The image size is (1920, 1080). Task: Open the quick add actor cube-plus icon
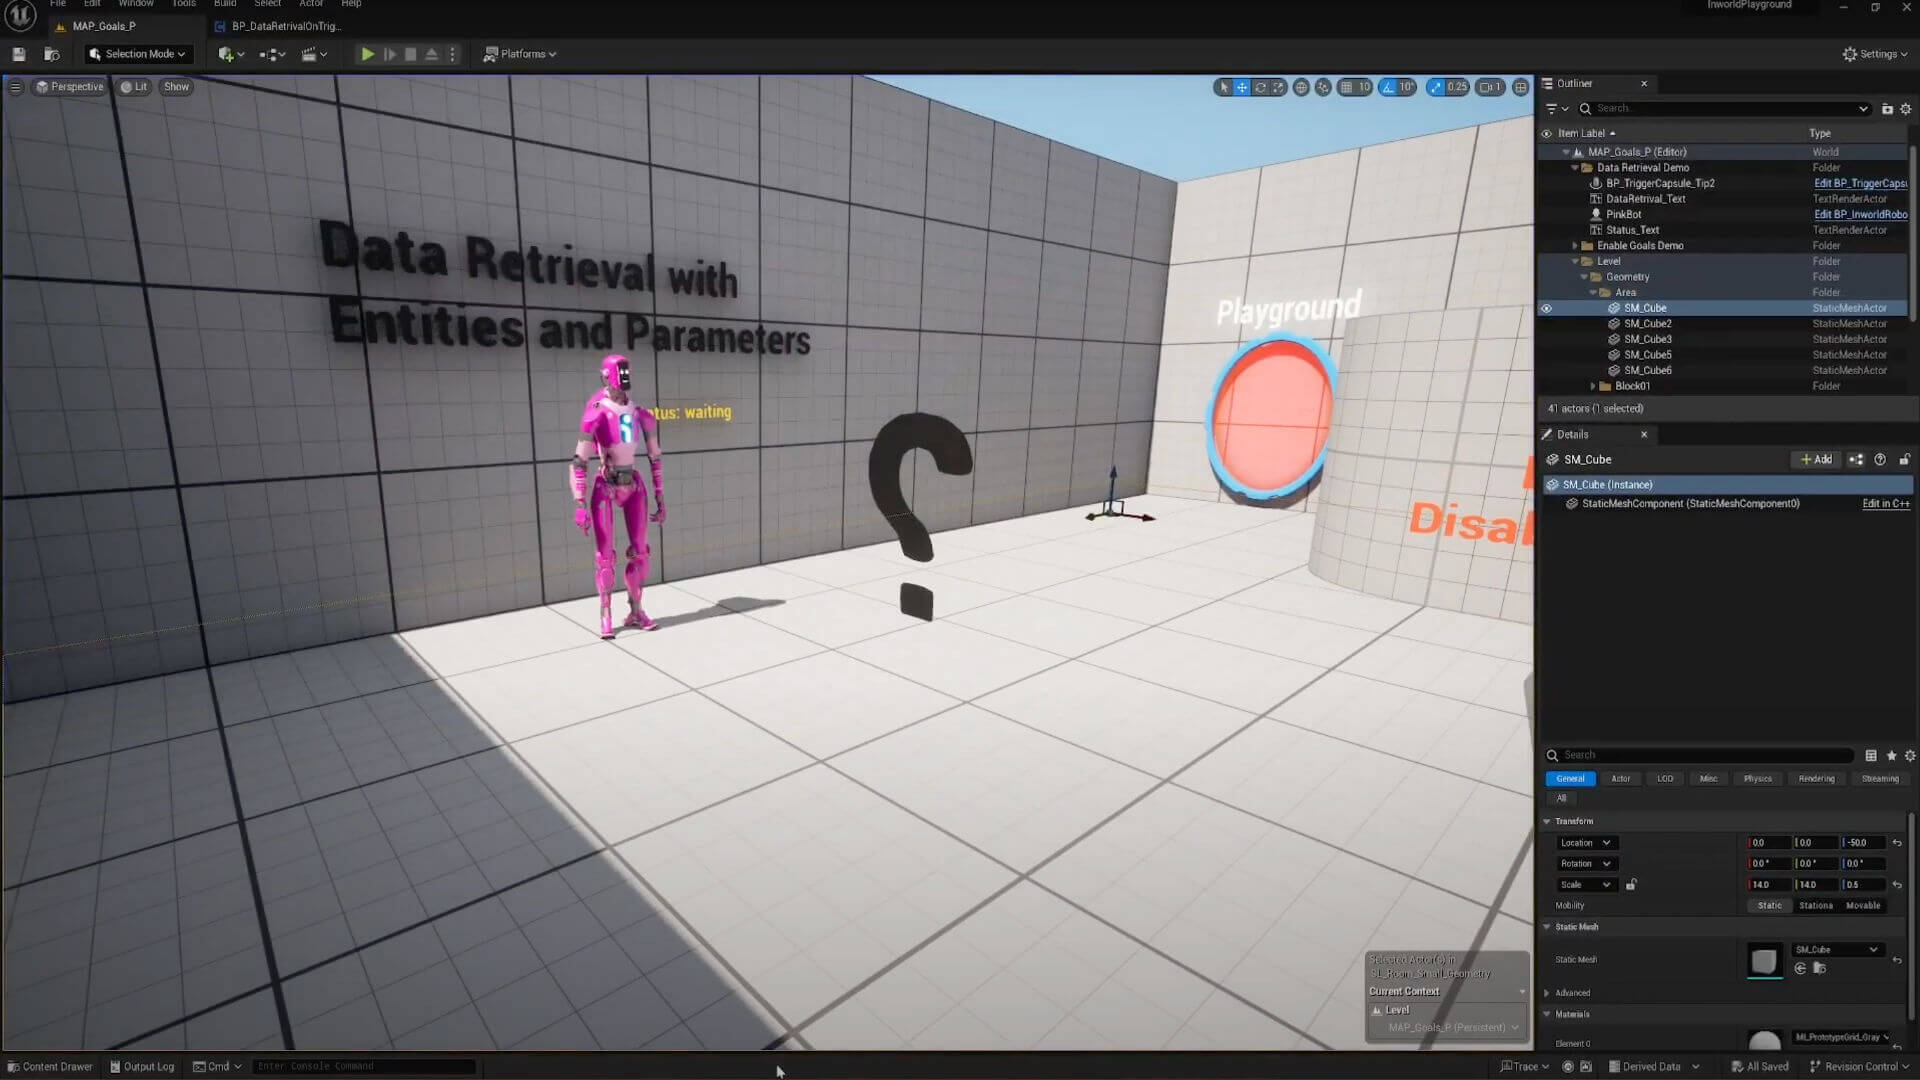(230, 54)
